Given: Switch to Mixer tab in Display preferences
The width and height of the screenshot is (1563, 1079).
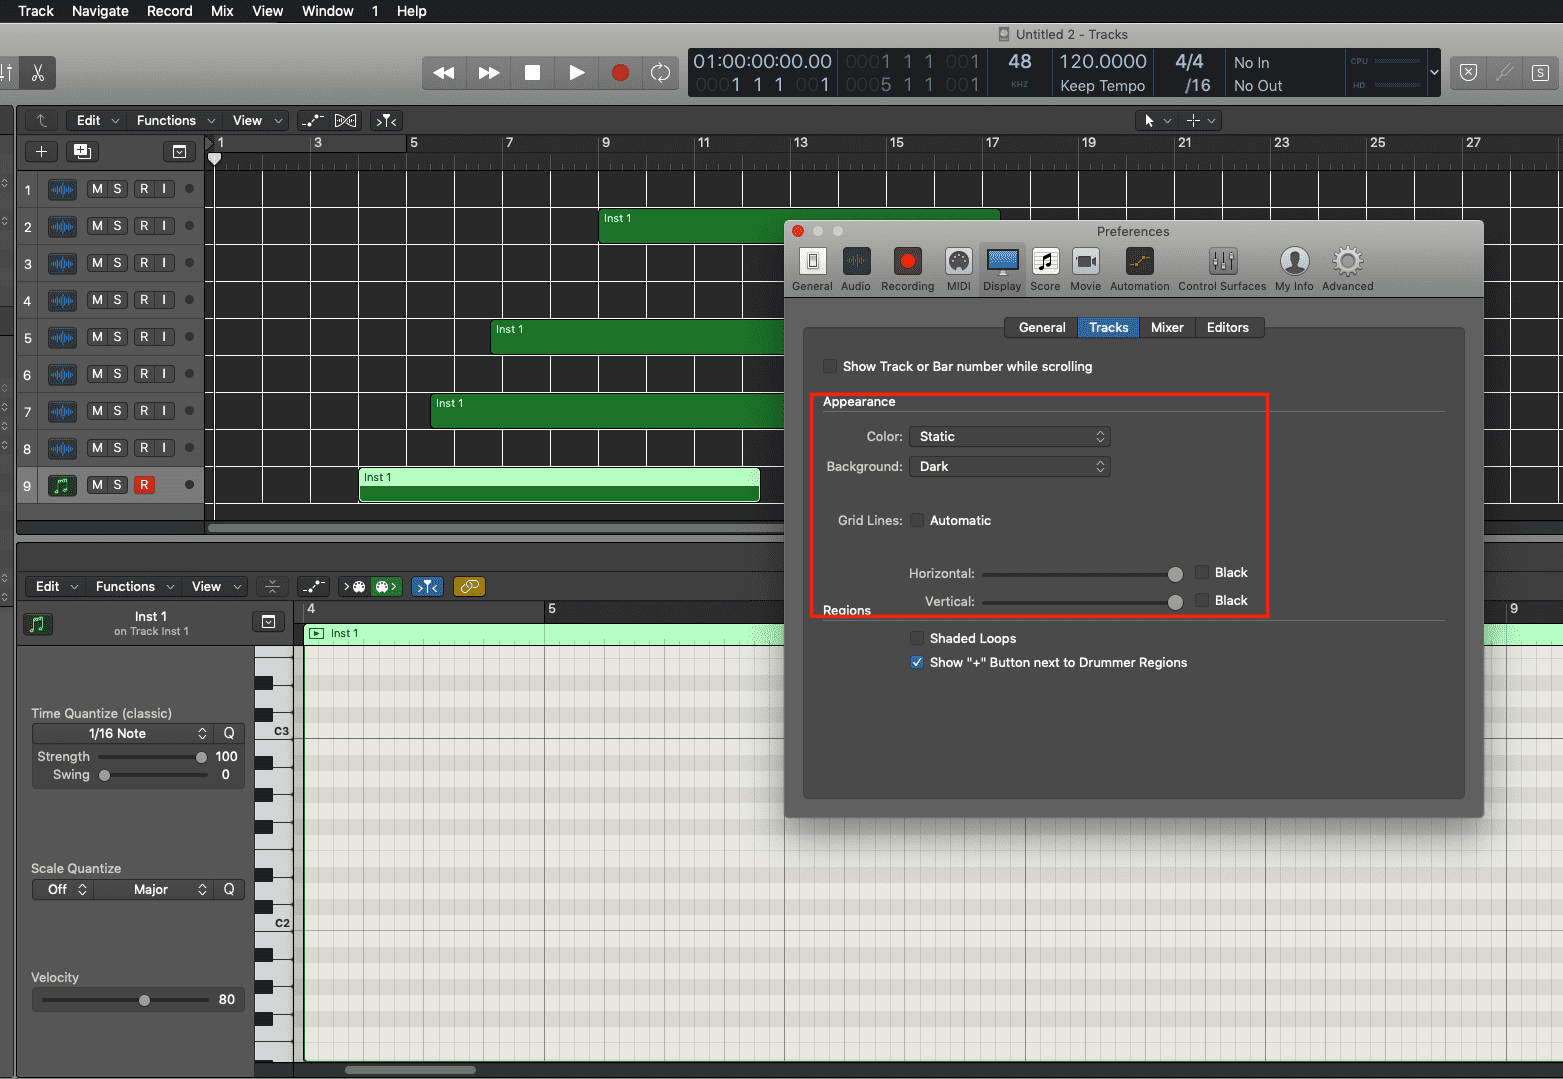Looking at the screenshot, I should click(1167, 328).
